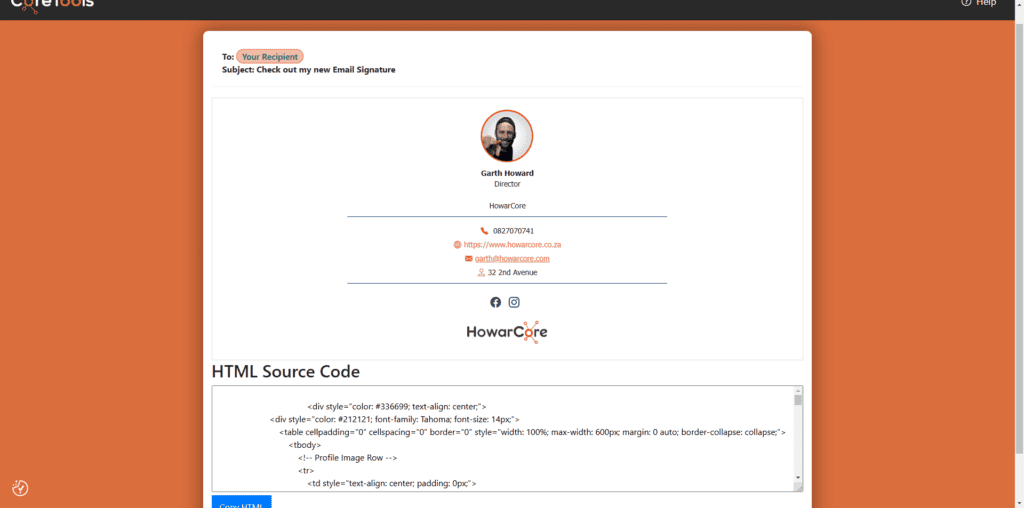Click the phone icon beside 0827070741
The width and height of the screenshot is (1024, 508).
(x=484, y=230)
